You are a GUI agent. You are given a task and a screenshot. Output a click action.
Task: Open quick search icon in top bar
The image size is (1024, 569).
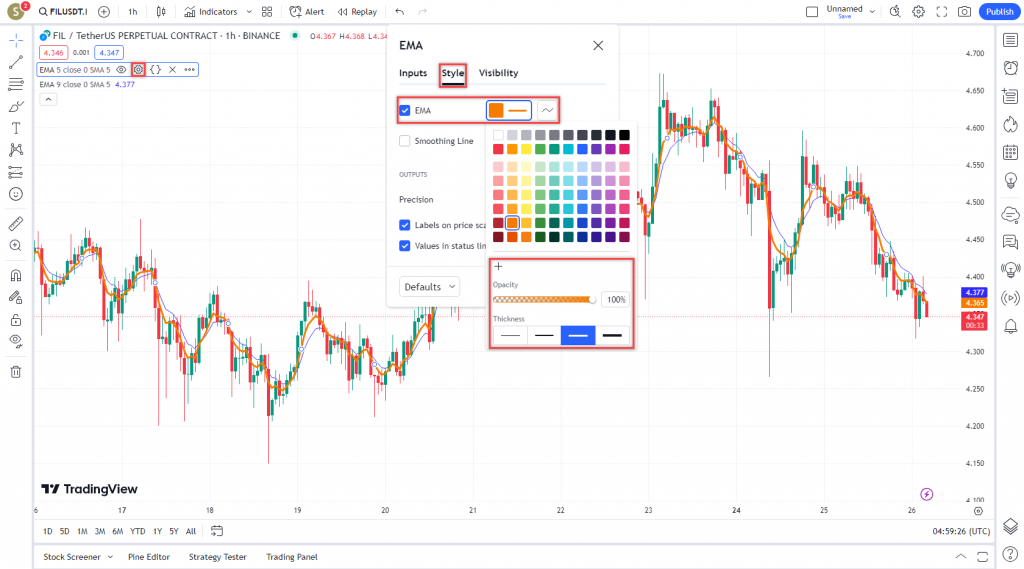895,12
